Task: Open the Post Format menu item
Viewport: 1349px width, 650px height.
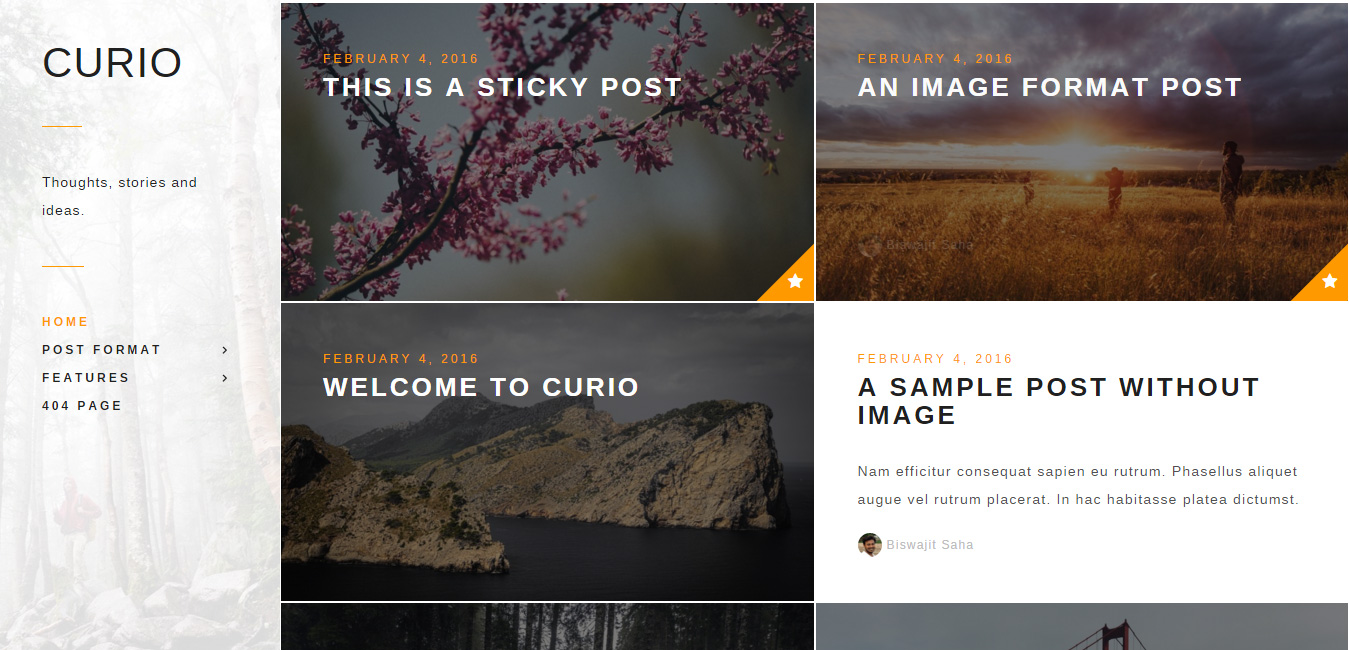Action: tap(102, 350)
